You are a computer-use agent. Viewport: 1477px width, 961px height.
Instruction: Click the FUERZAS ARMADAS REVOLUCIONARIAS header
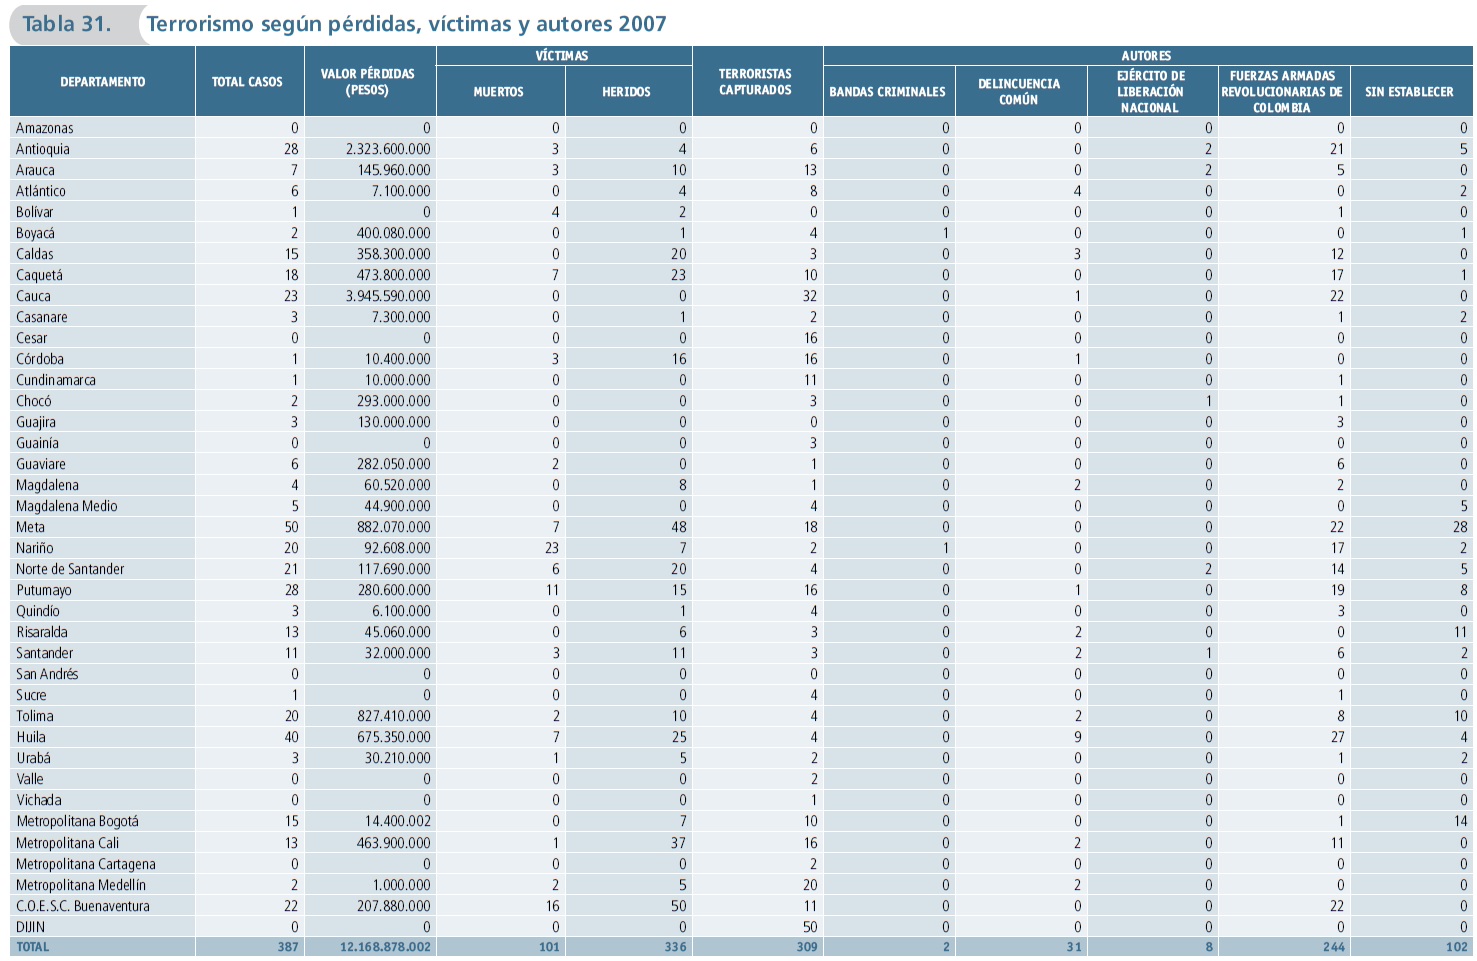[x=1282, y=92]
